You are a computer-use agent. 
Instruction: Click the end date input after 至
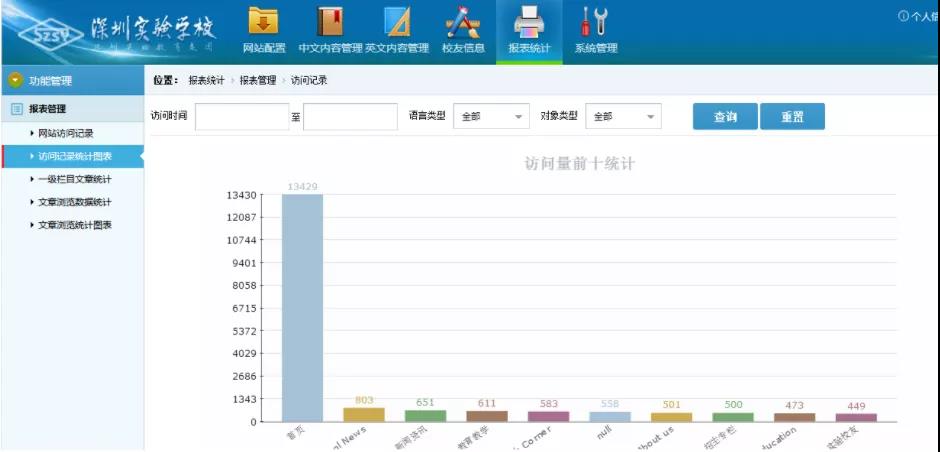(350, 116)
